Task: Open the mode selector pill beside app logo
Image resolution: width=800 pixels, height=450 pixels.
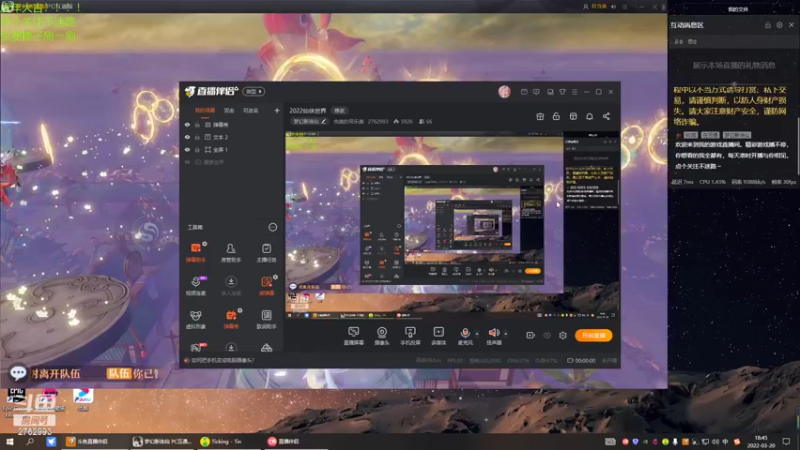Action: (254, 91)
